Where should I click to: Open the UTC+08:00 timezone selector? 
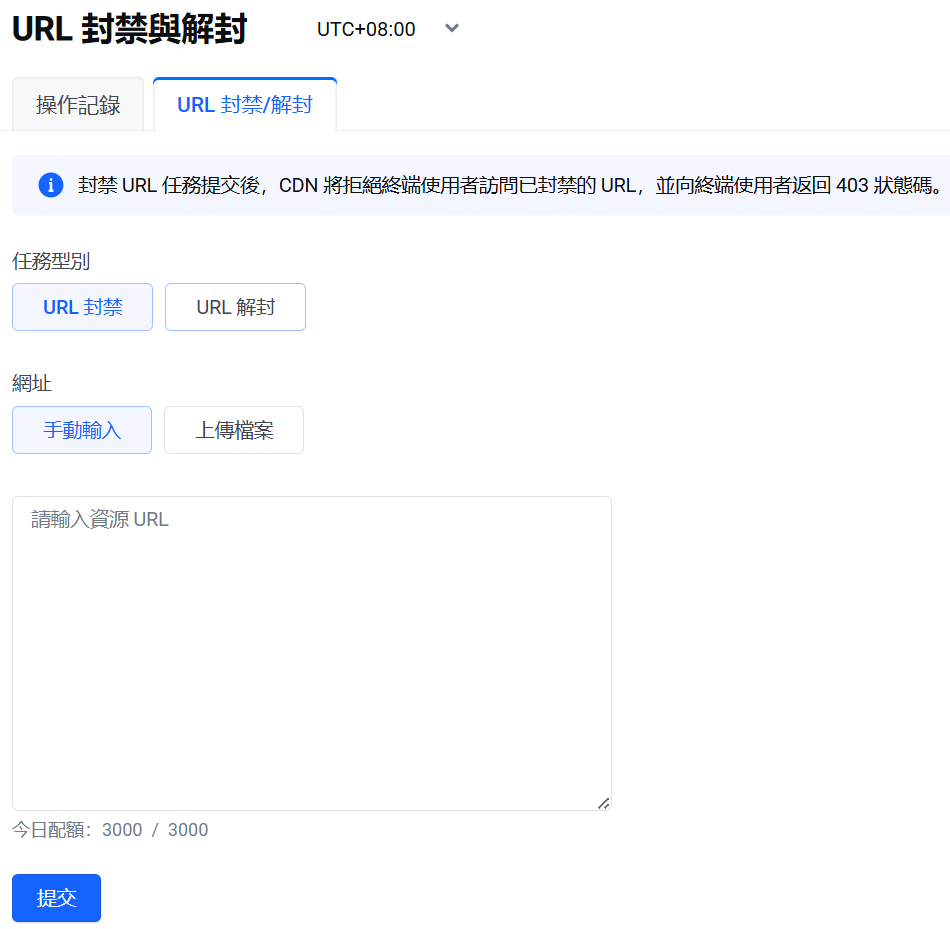coord(366,30)
